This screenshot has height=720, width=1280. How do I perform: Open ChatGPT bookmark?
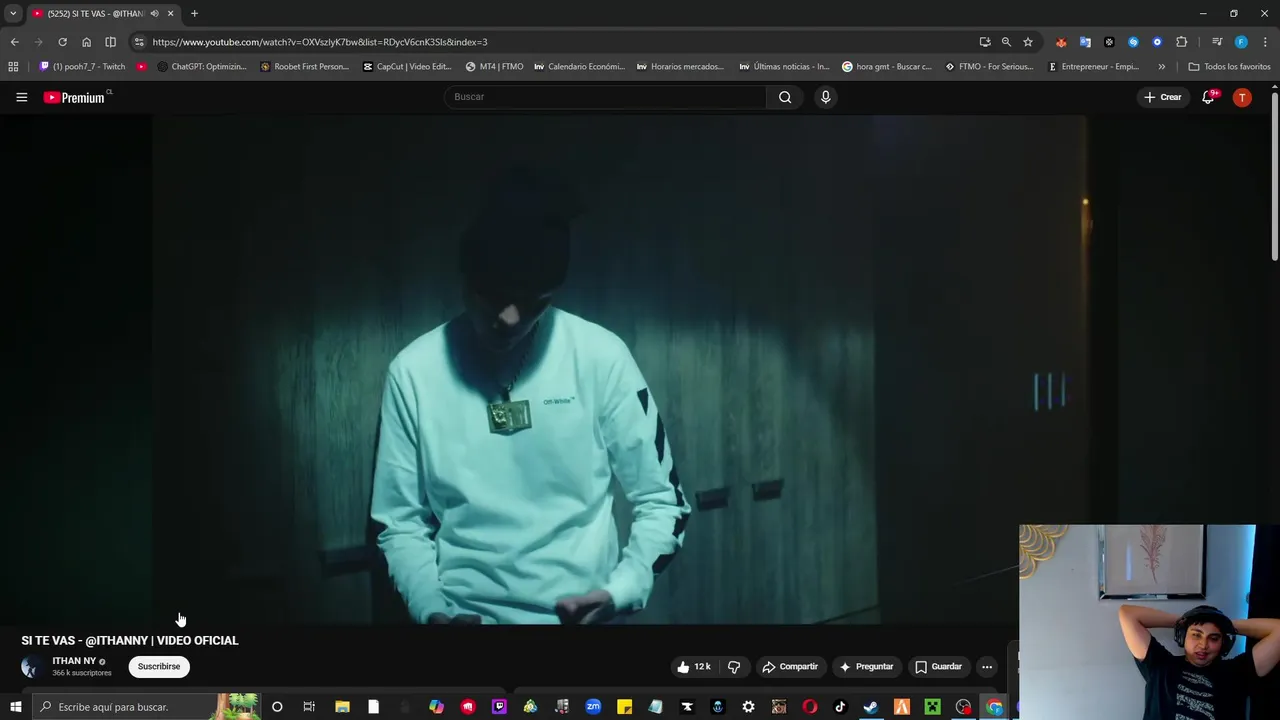[202, 67]
